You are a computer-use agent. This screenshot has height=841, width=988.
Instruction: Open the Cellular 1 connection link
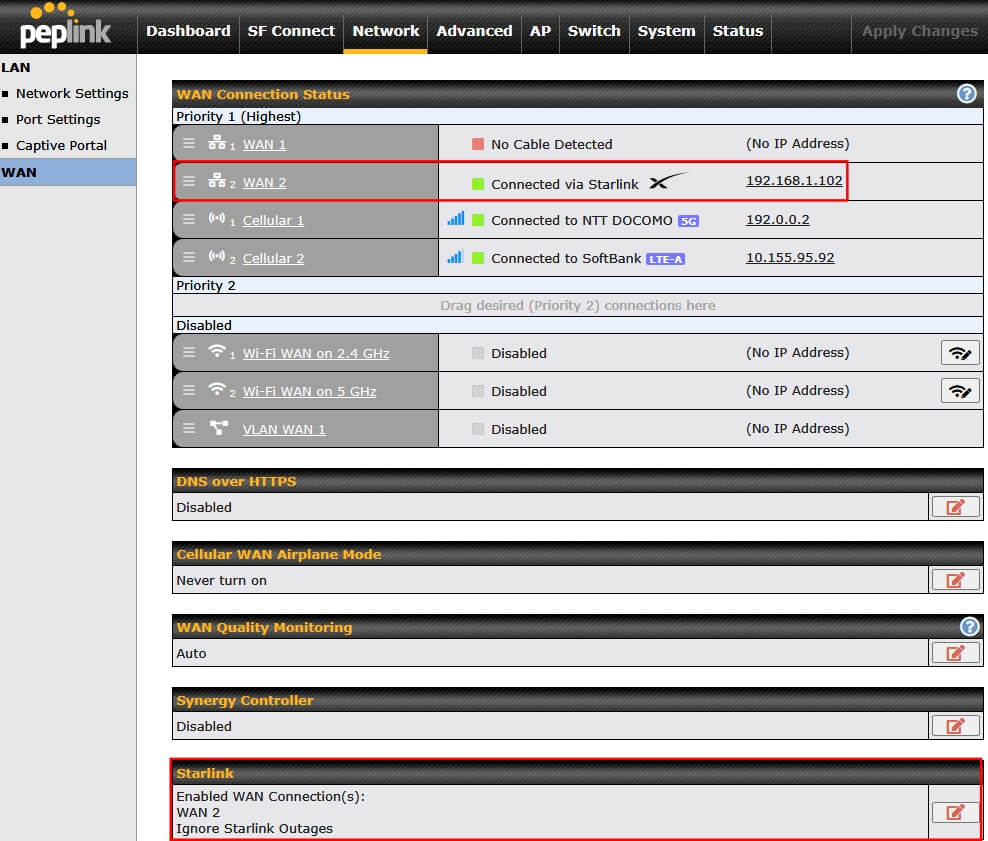[273, 220]
